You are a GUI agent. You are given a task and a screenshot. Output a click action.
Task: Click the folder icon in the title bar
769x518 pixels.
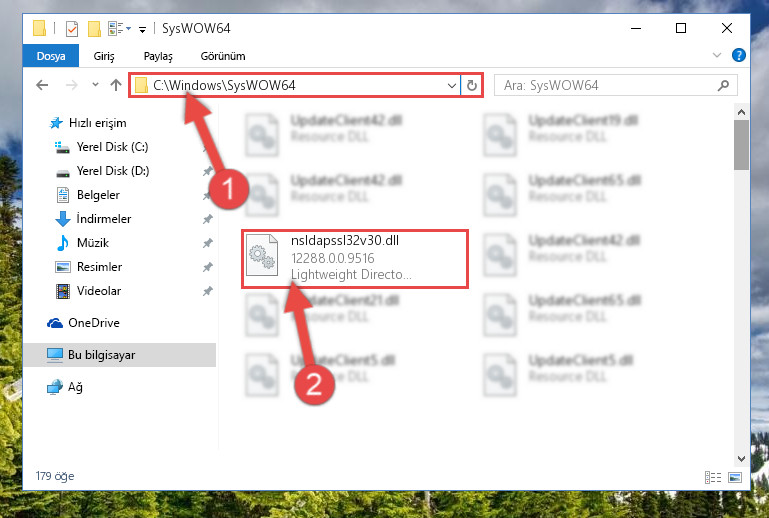pyautogui.click(x=40, y=28)
